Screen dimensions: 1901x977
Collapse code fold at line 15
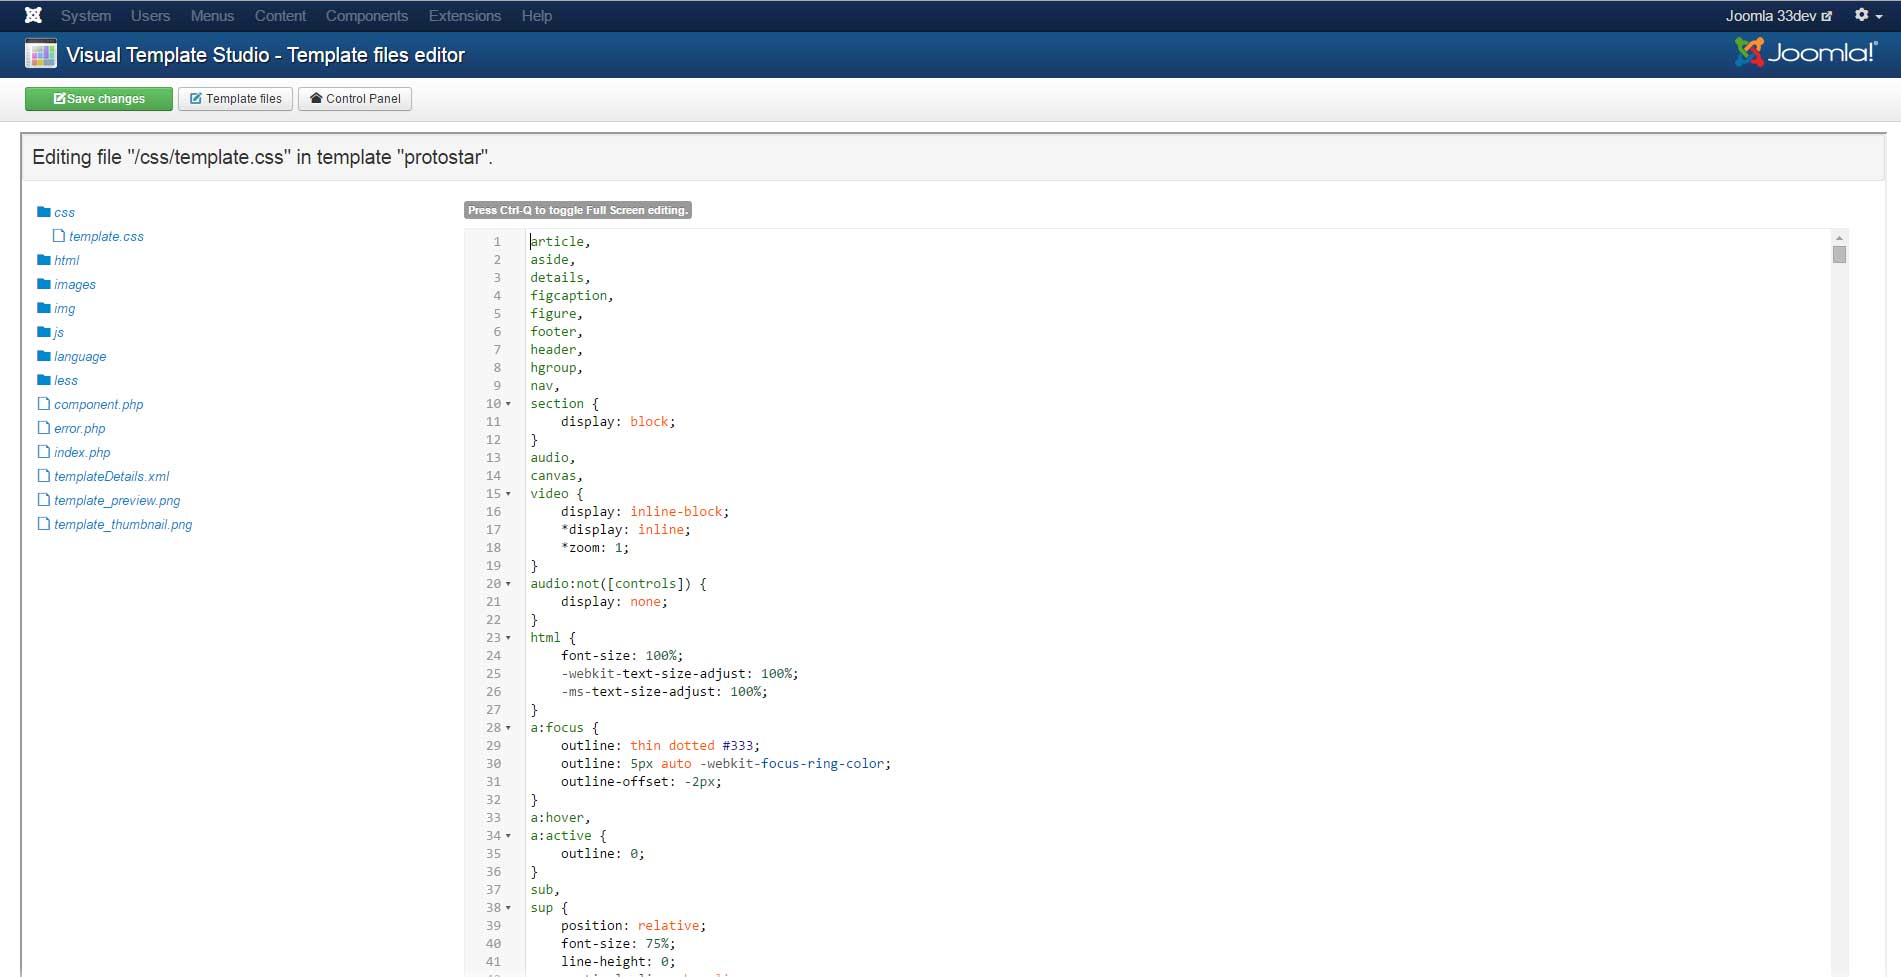pyautogui.click(x=508, y=494)
